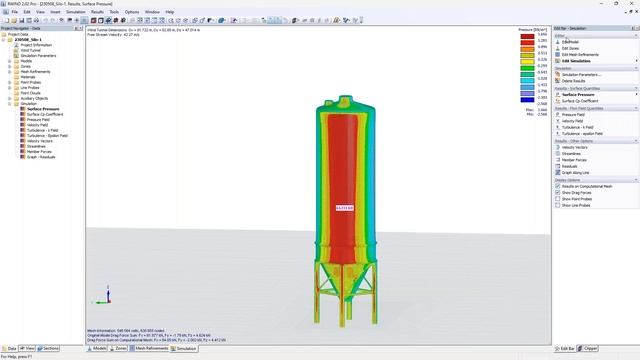This screenshot has width=640, height=360.
Task: Click the Residuals icon in Edit Bar
Action: [558, 167]
